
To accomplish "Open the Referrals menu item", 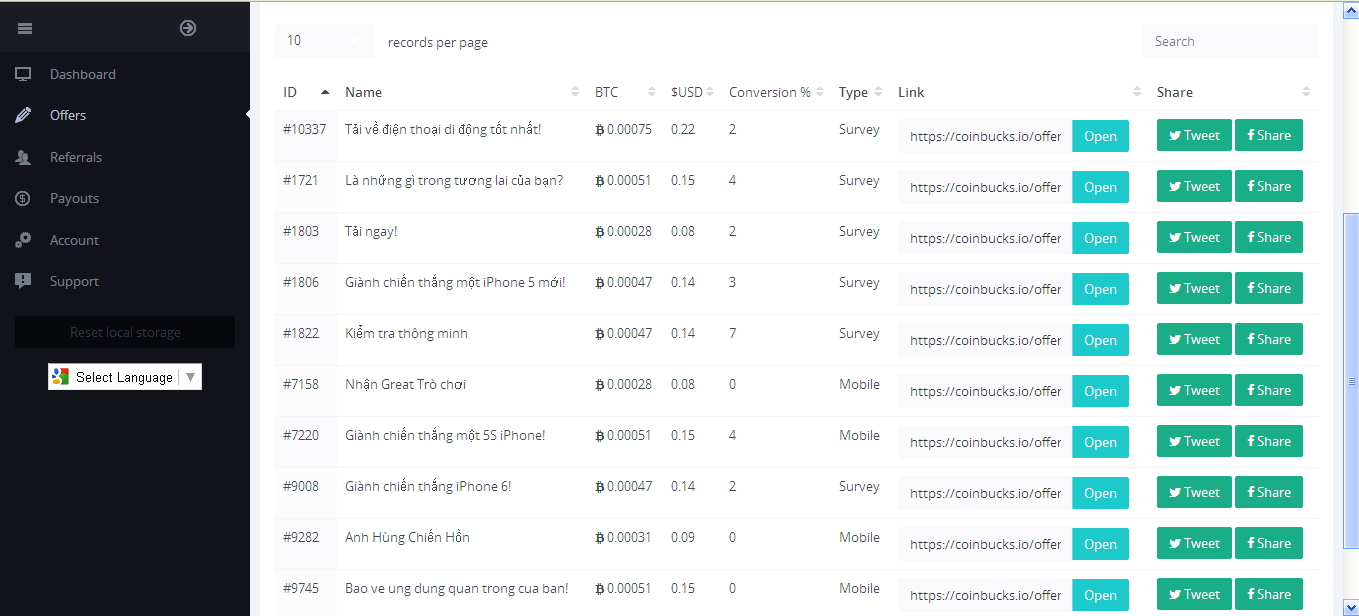I will click(x=76, y=157).
